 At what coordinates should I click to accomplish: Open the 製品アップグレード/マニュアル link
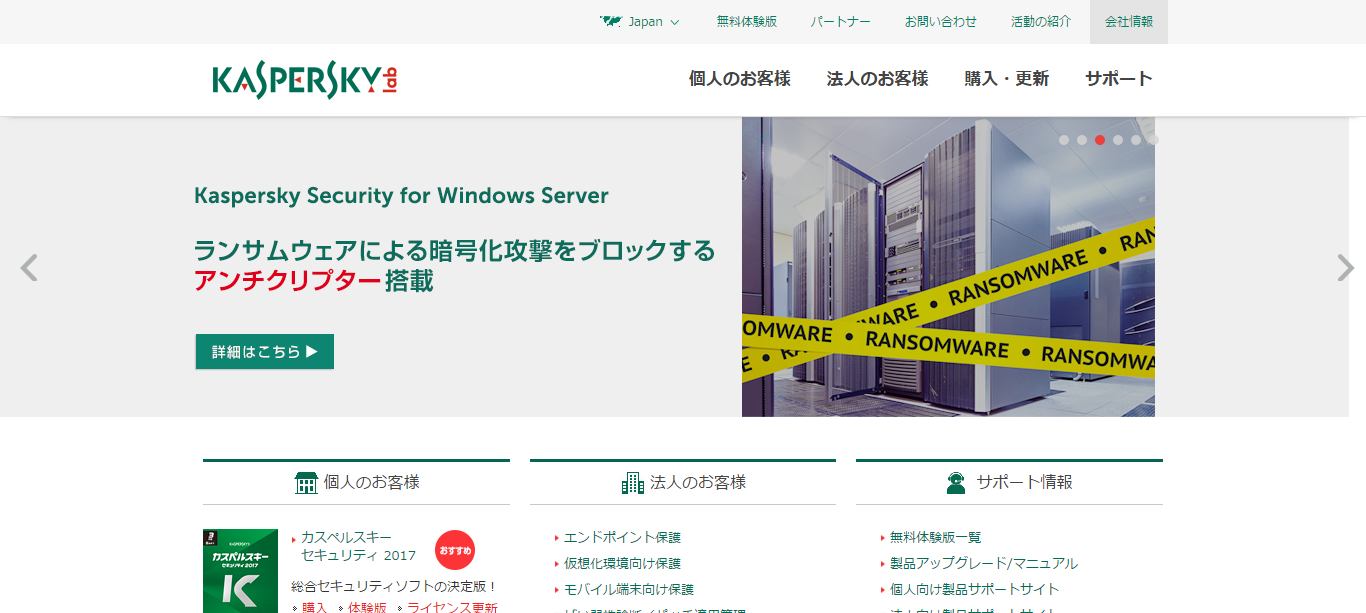[984, 564]
